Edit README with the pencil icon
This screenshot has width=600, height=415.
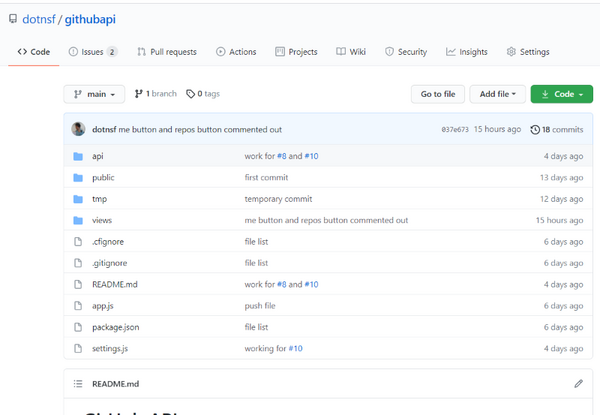coord(579,384)
